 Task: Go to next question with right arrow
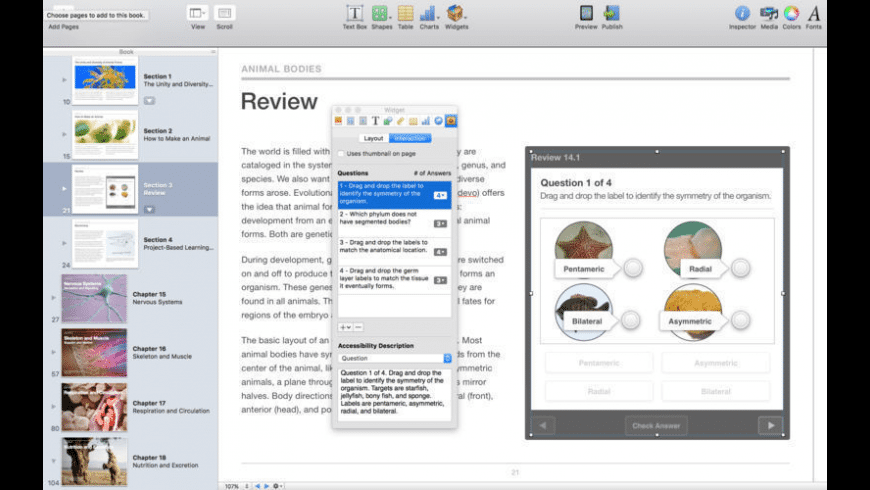[770, 426]
